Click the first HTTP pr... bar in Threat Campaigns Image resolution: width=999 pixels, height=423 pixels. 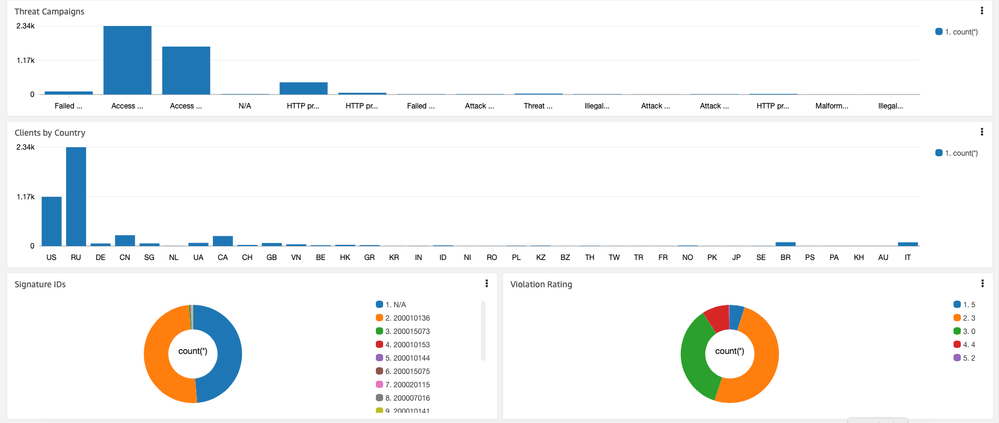pyautogui.click(x=303, y=88)
